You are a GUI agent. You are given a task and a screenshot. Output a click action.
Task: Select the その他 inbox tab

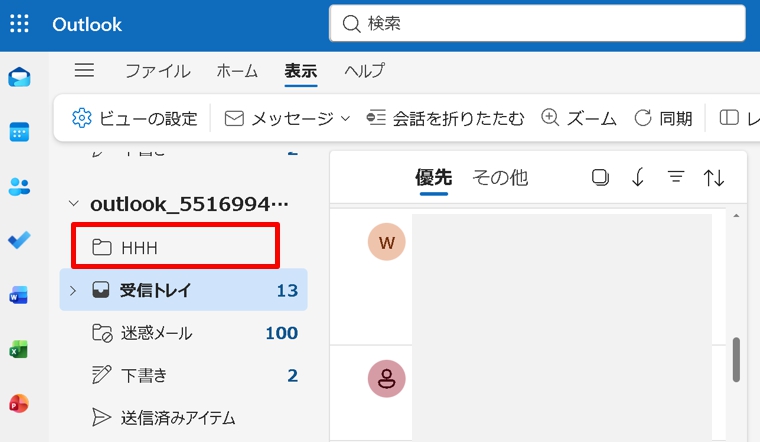[500, 177]
